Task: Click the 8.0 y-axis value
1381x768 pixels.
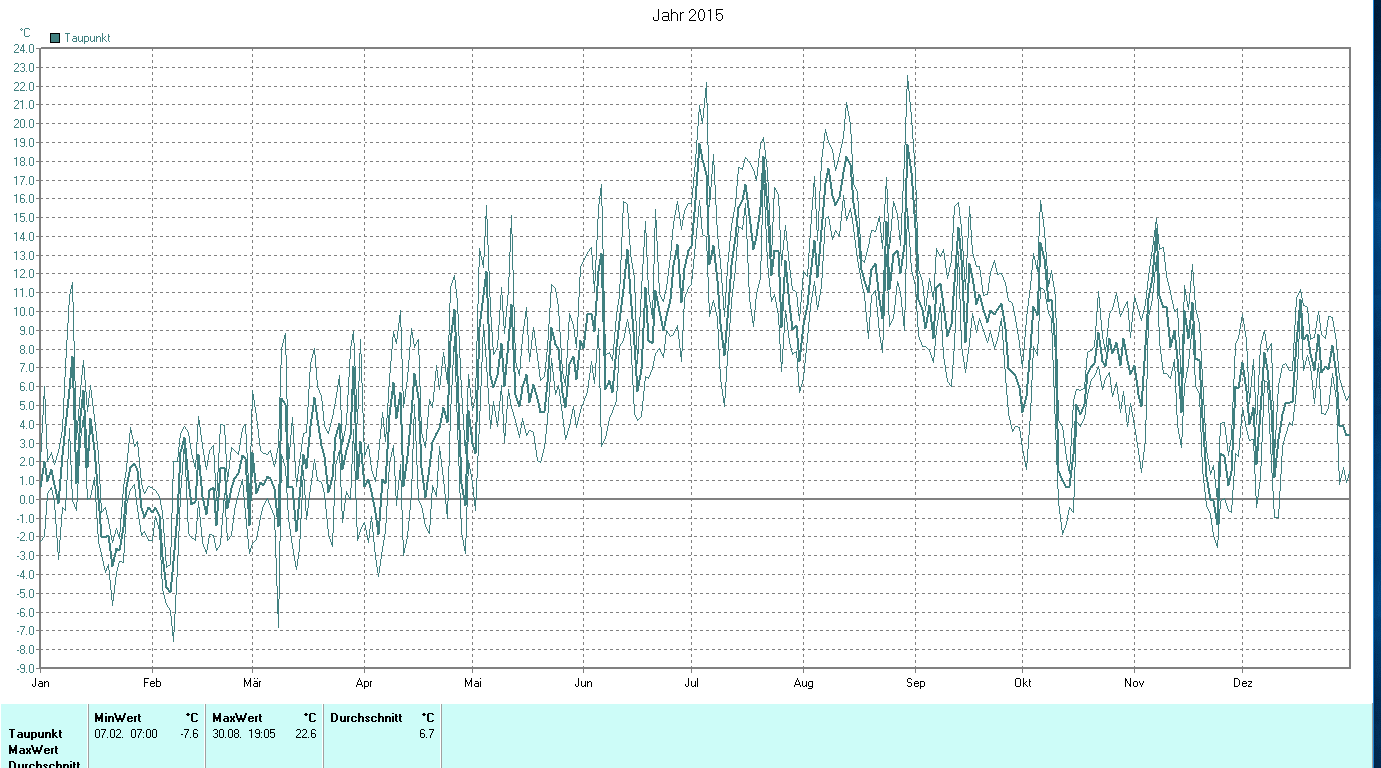Action: click(x=27, y=349)
